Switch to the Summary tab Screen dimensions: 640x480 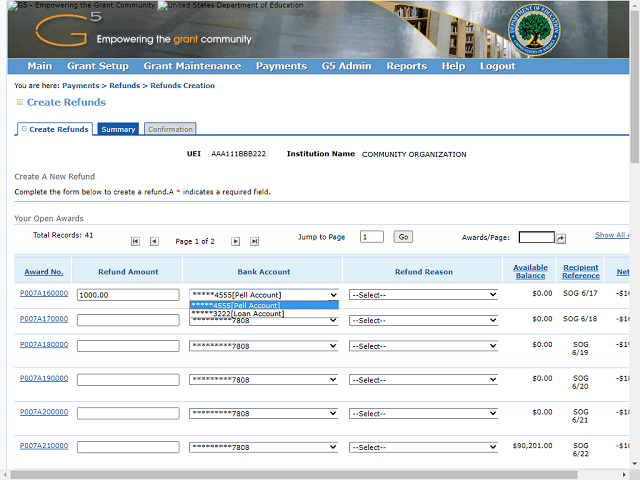(118, 129)
